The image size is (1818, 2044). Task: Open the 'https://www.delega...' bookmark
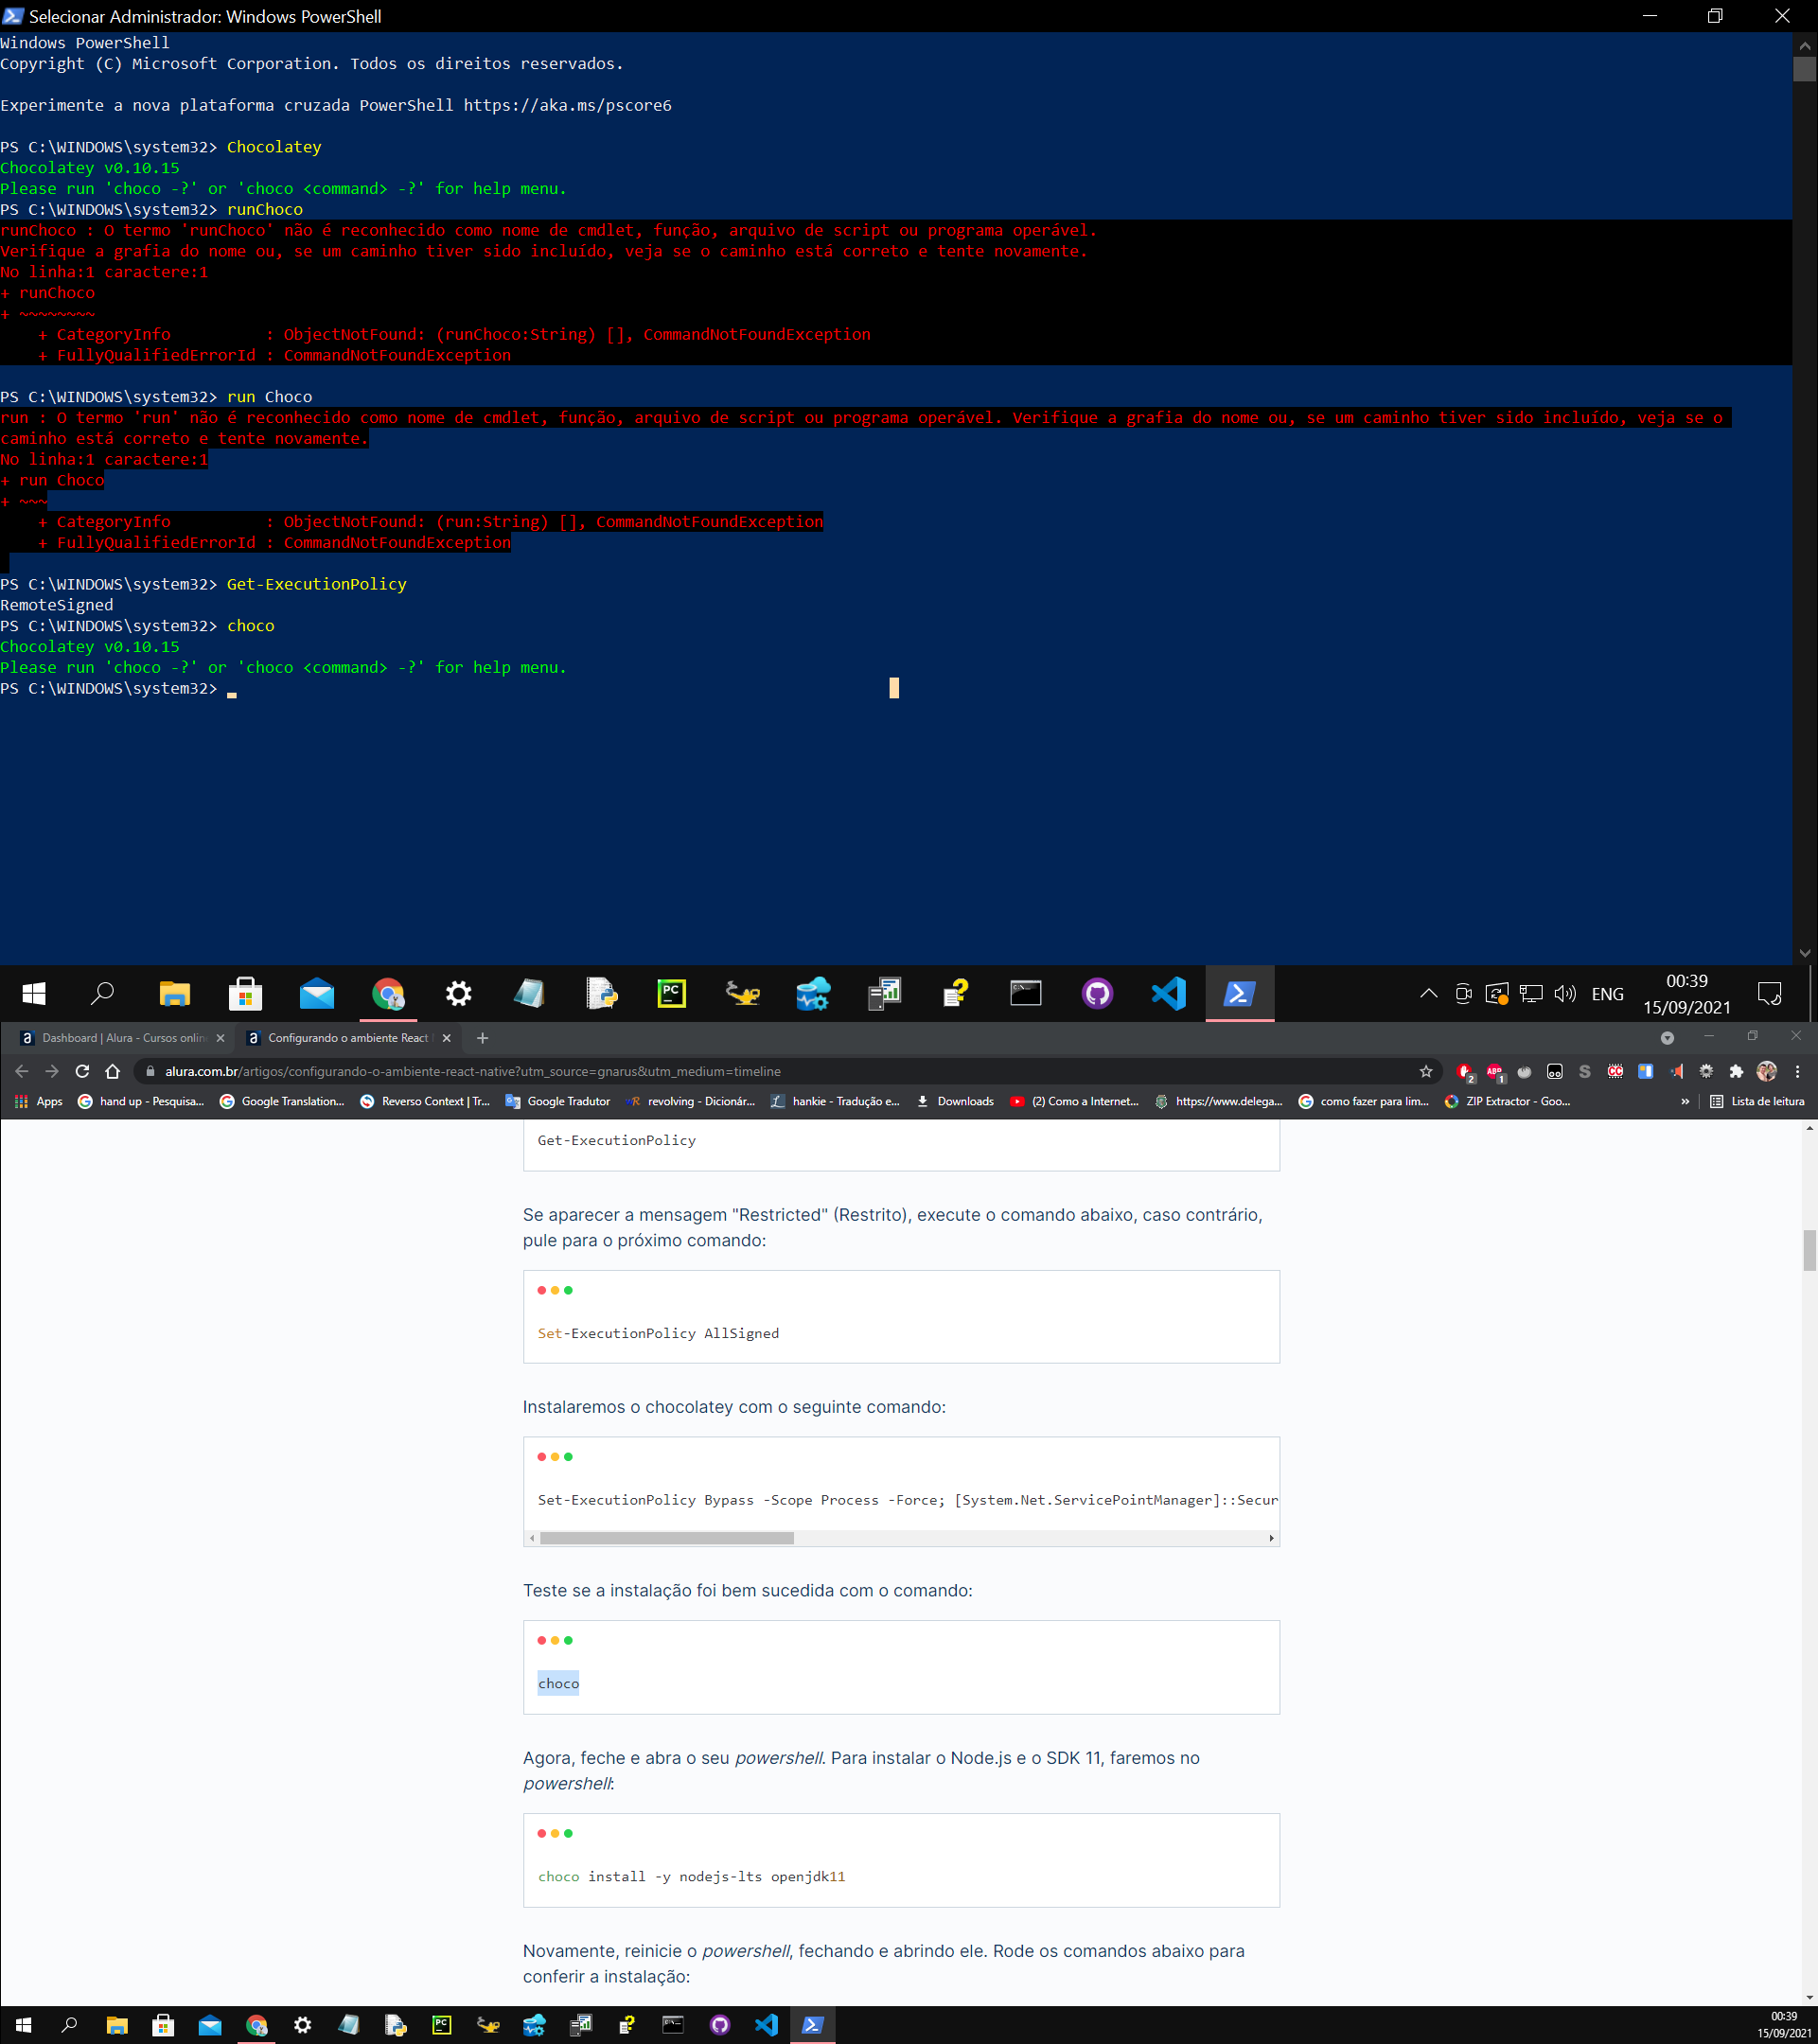tap(1218, 1101)
